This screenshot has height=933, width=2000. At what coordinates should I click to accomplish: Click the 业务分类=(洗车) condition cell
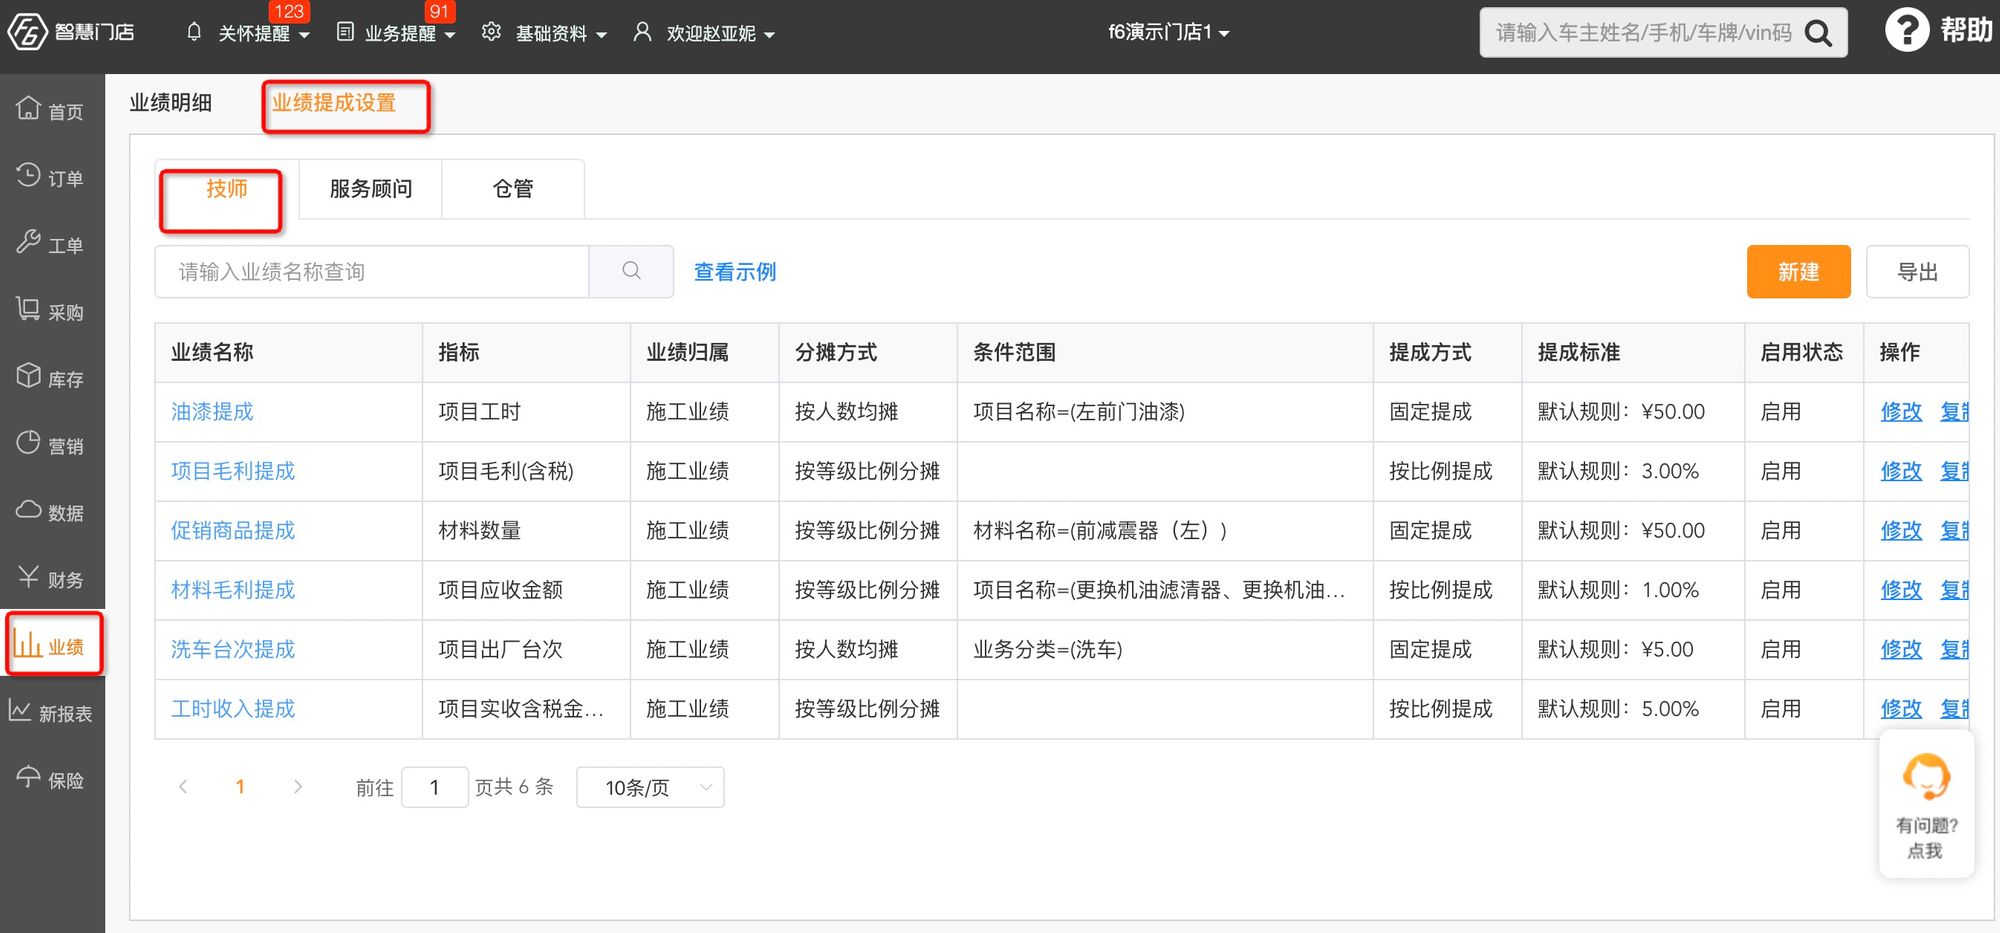pos(1165,649)
